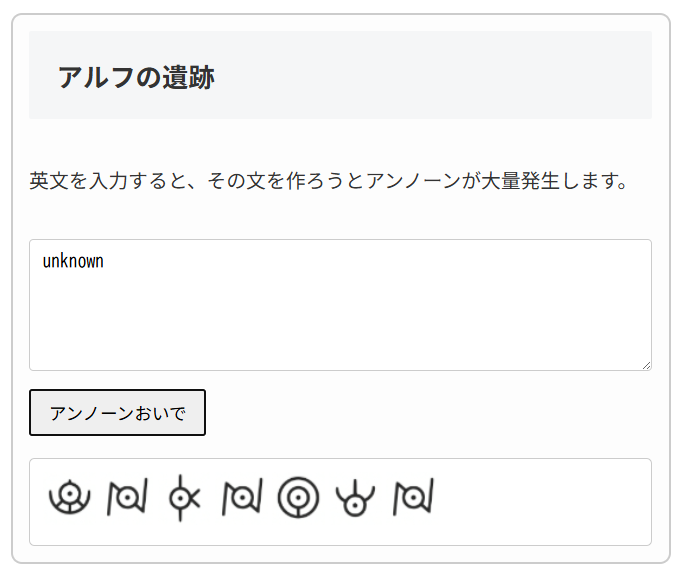Screen dimensions: 685x587
Task: Select the concentric-circle Unown O glyph
Action: [x=298, y=497]
